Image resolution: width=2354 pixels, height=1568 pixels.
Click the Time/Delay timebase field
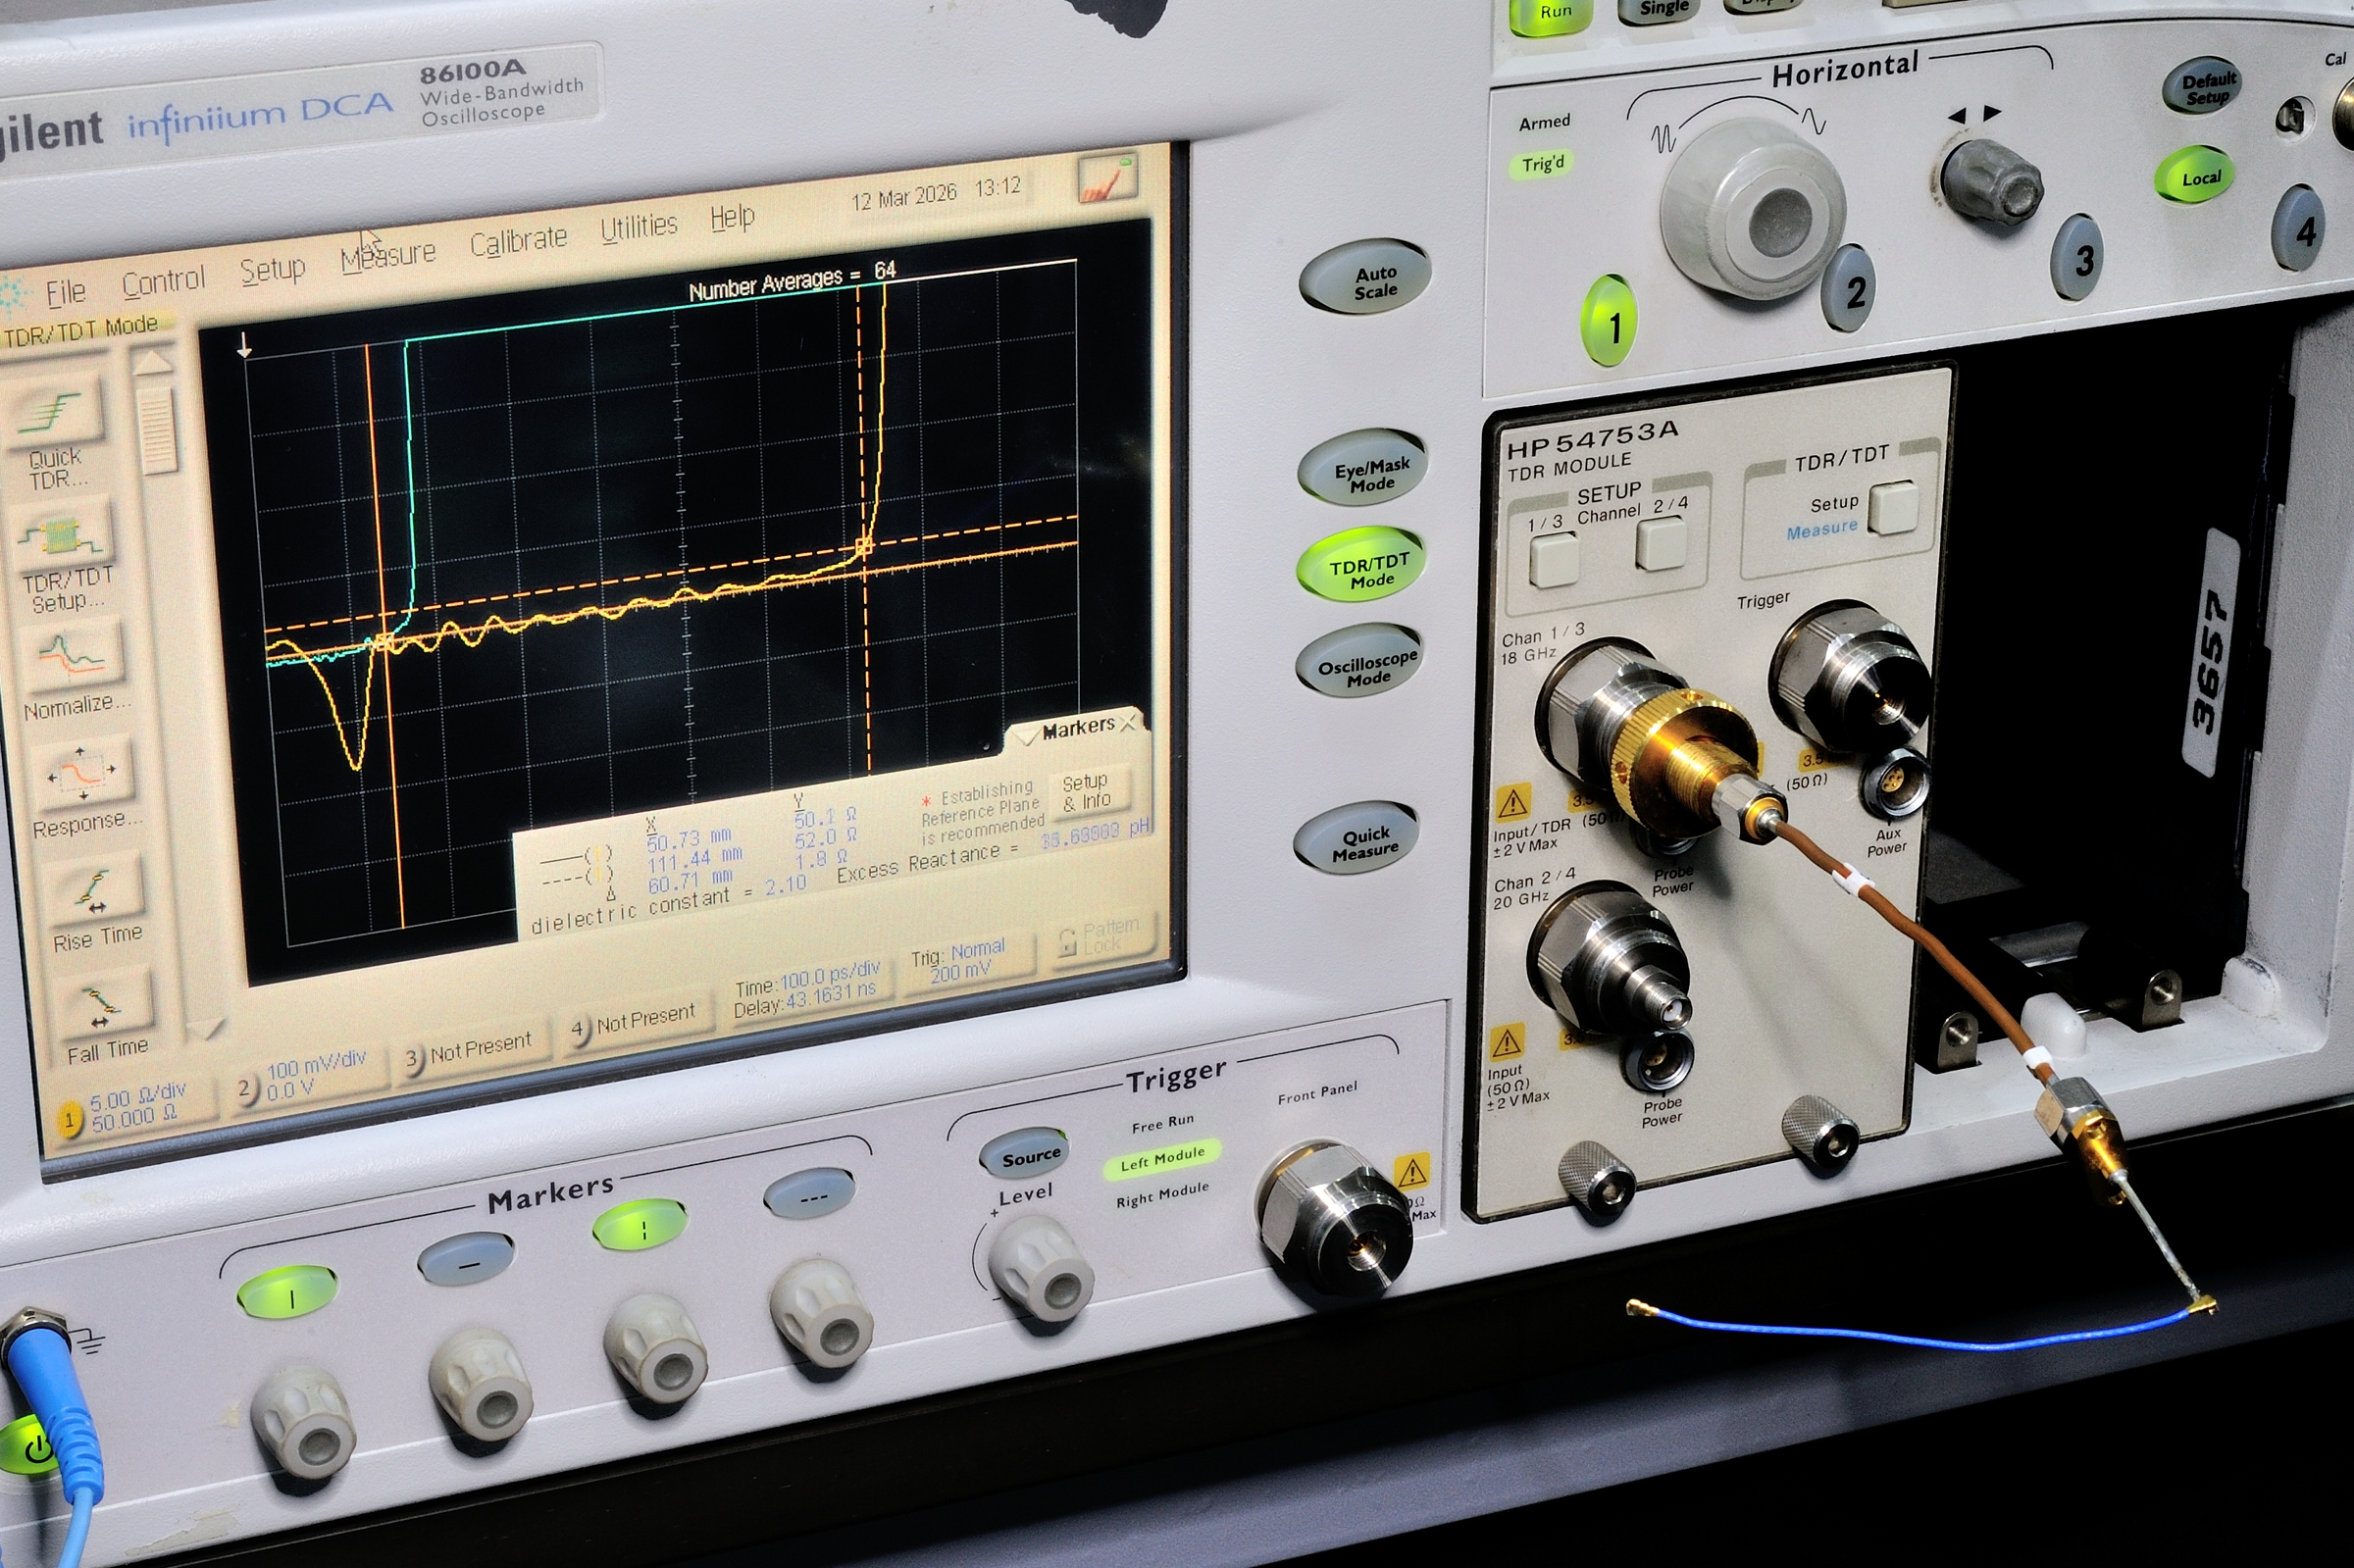click(805, 990)
